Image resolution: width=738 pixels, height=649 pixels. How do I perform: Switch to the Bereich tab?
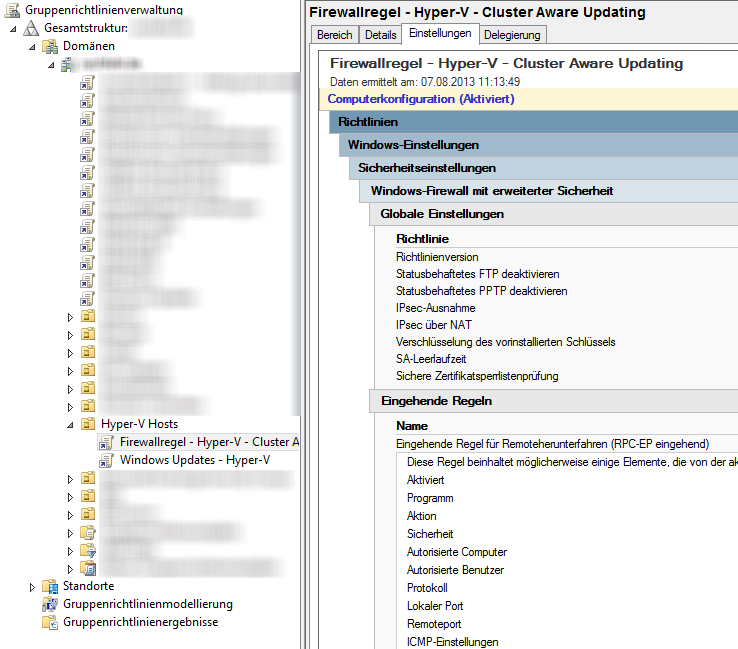(335, 35)
